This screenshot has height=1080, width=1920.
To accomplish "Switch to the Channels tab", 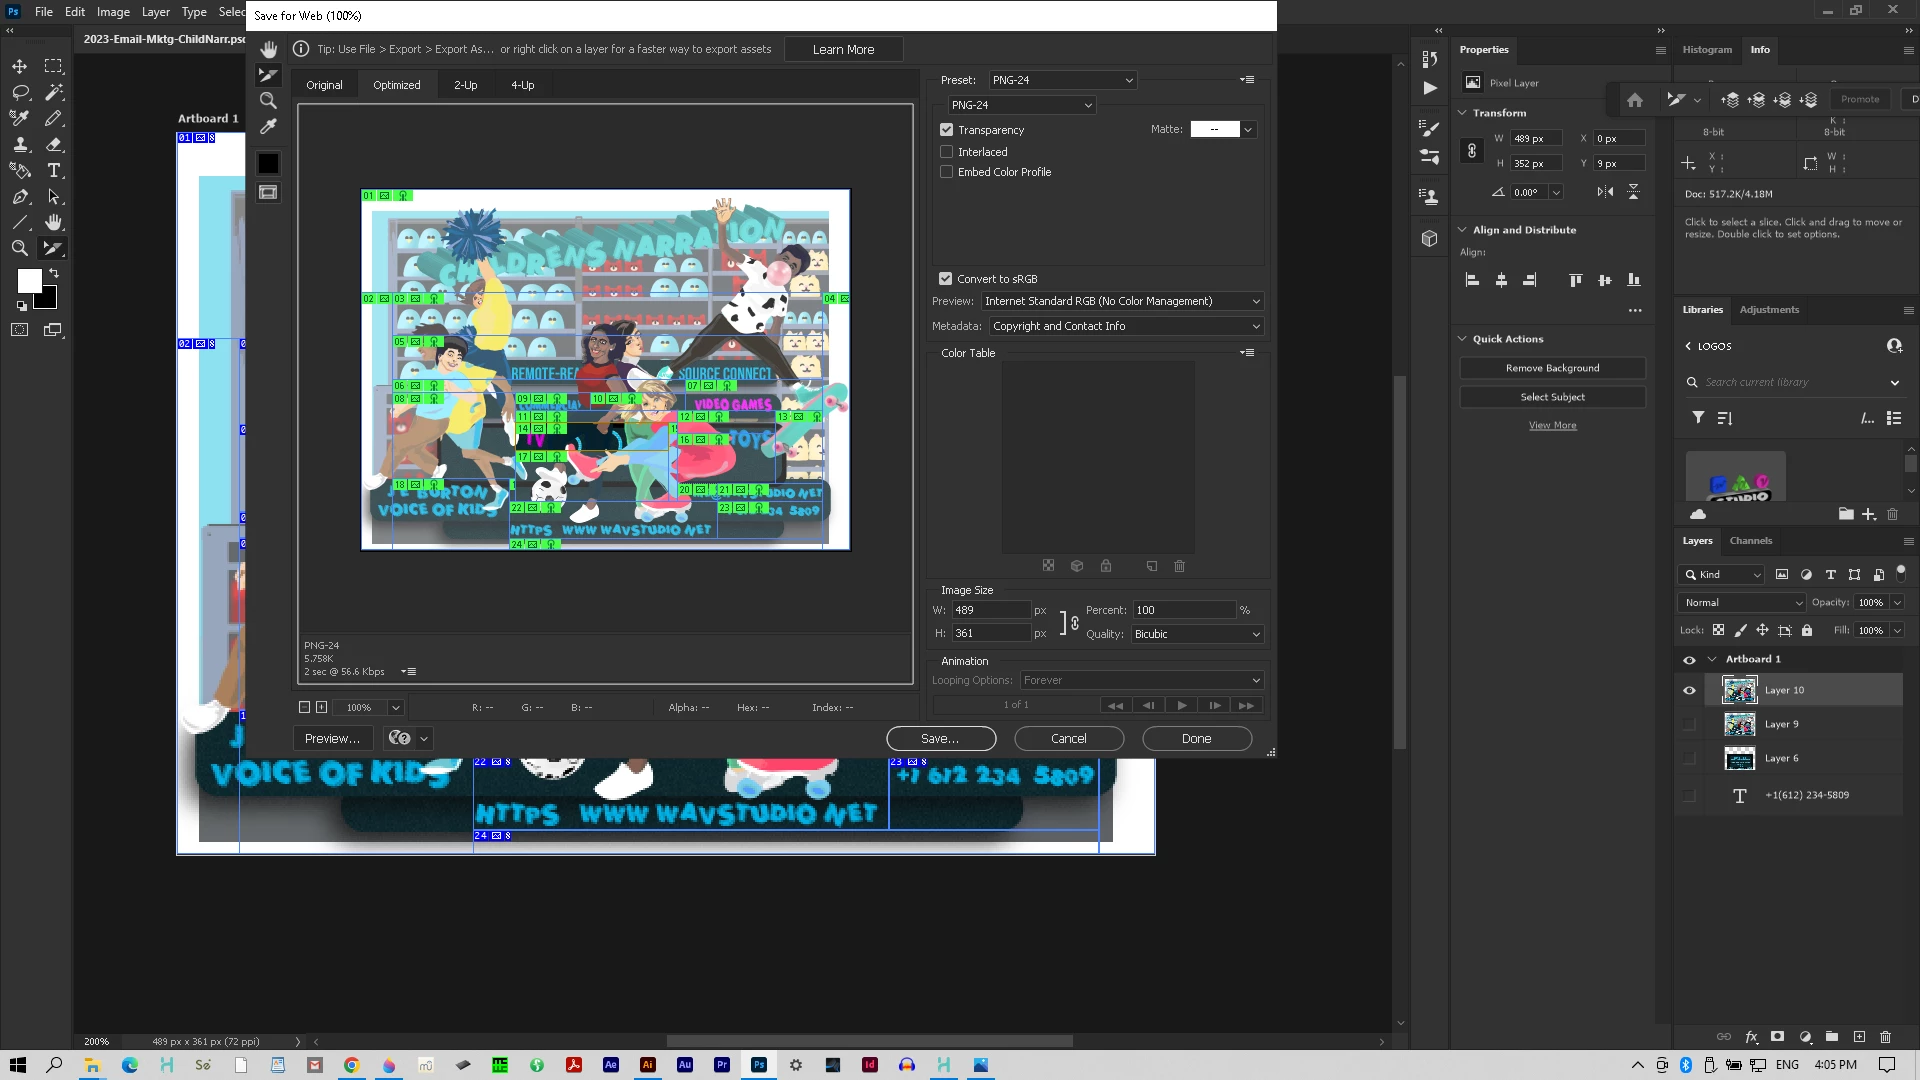I will pyautogui.click(x=1750, y=541).
